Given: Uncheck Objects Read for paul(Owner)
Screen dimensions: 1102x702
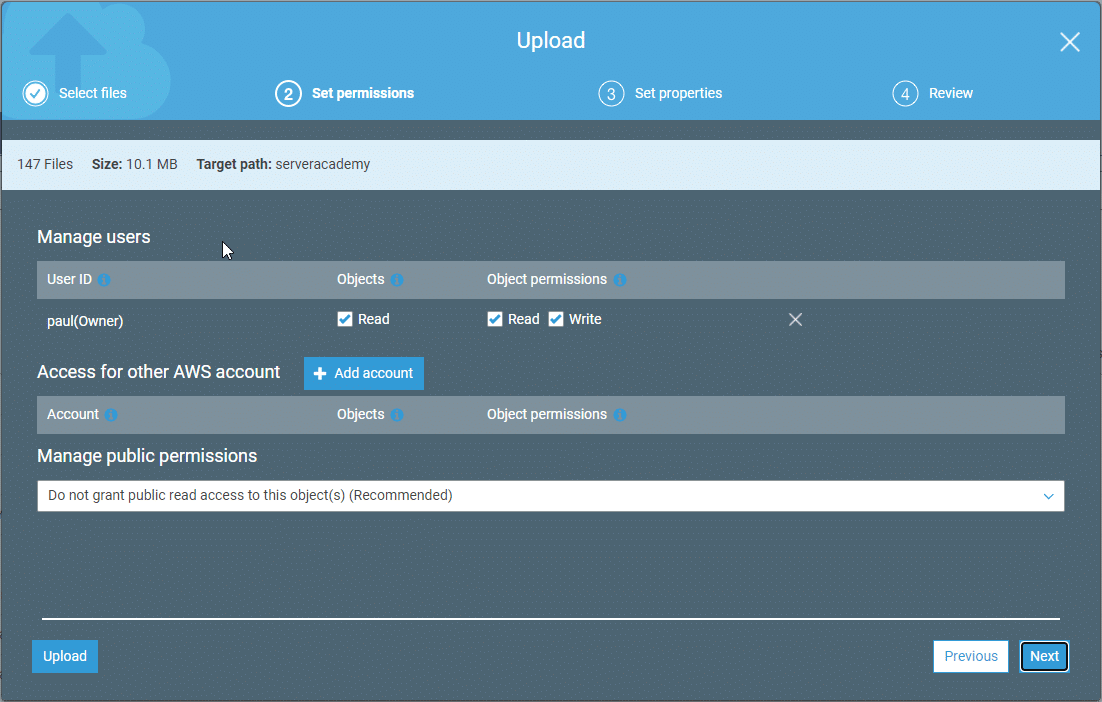Looking at the screenshot, I should point(345,320).
